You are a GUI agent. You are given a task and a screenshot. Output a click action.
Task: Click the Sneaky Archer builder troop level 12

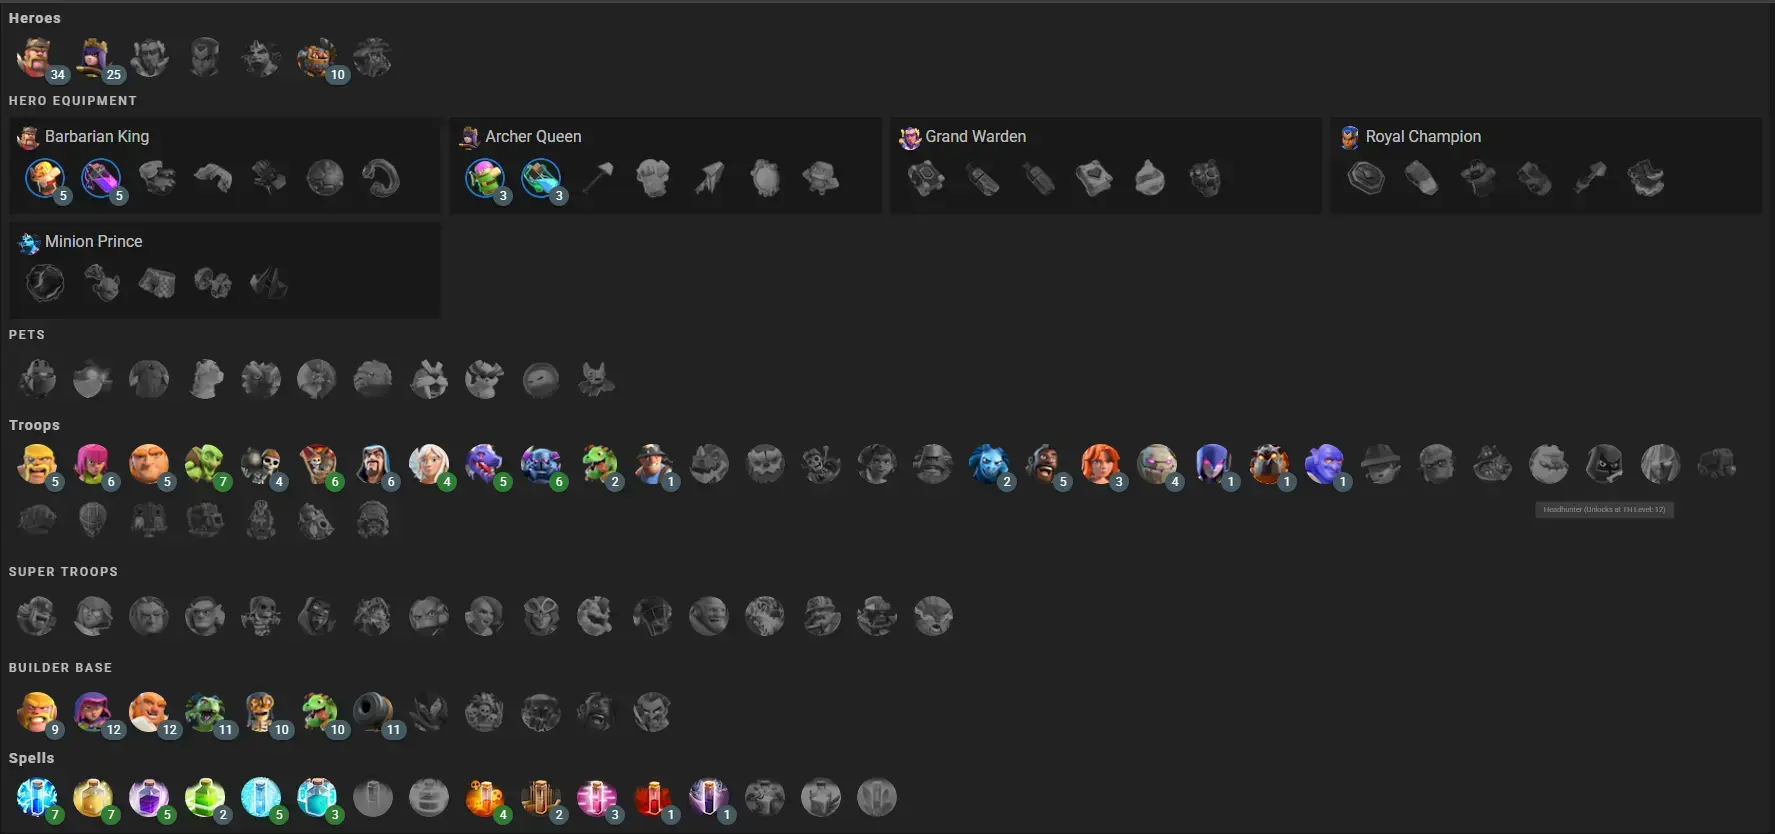[92, 712]
